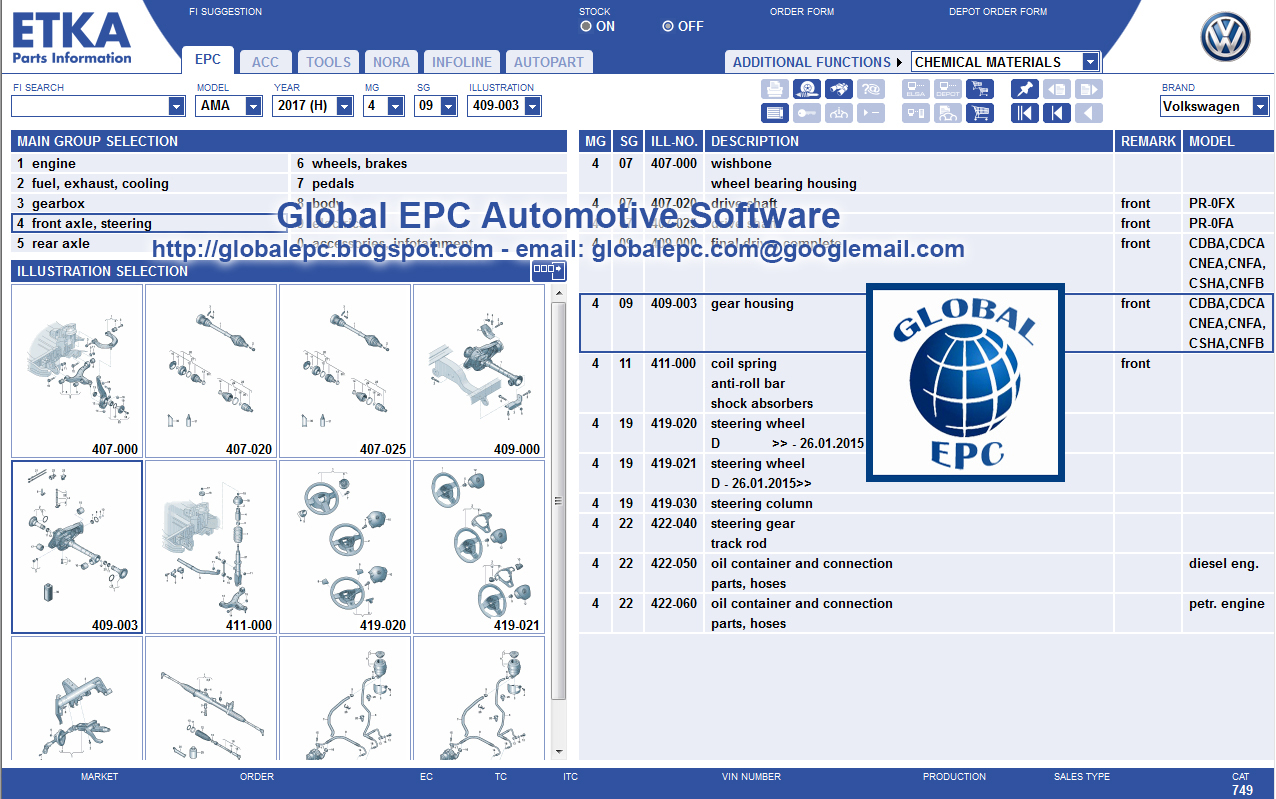Open the DEPOT function icon

click(x=947, y=88)
